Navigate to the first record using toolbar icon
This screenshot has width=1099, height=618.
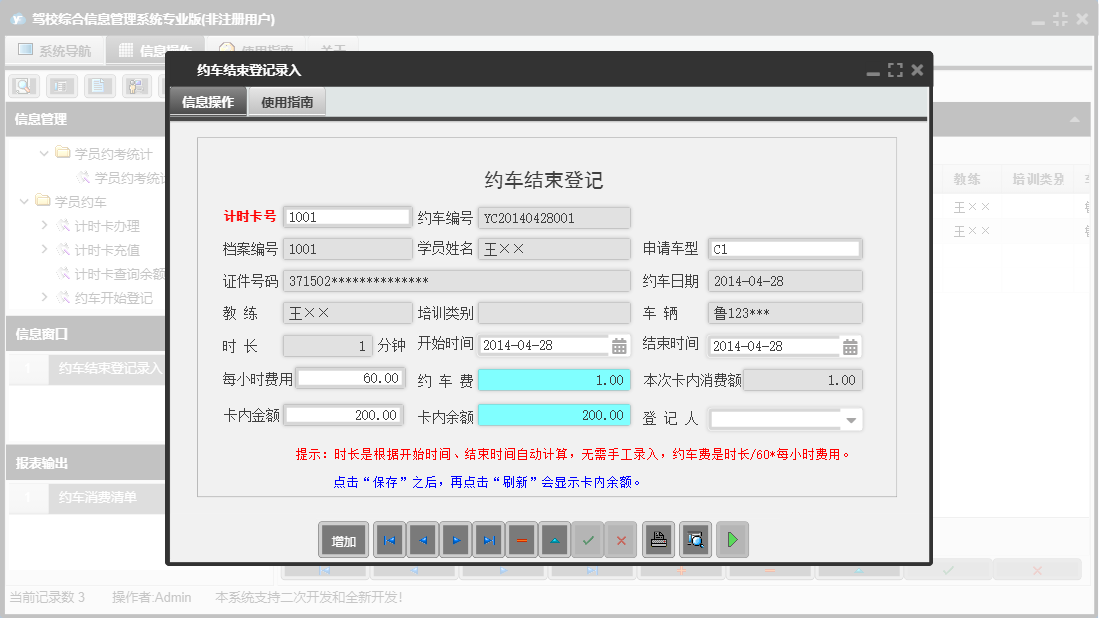pos(389,539)
